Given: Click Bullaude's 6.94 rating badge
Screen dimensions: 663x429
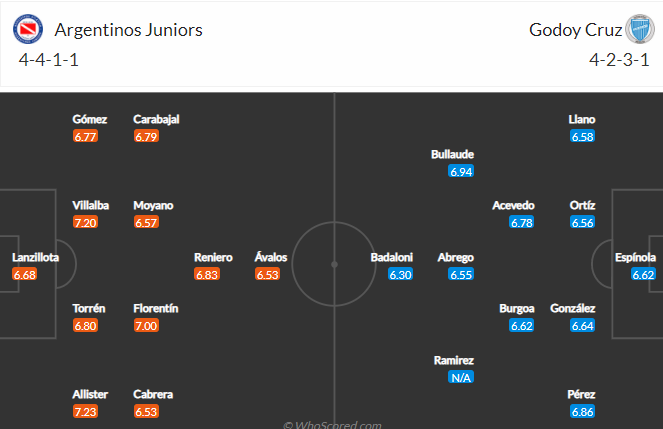Looking at the screenshot, I should [461, 172].
